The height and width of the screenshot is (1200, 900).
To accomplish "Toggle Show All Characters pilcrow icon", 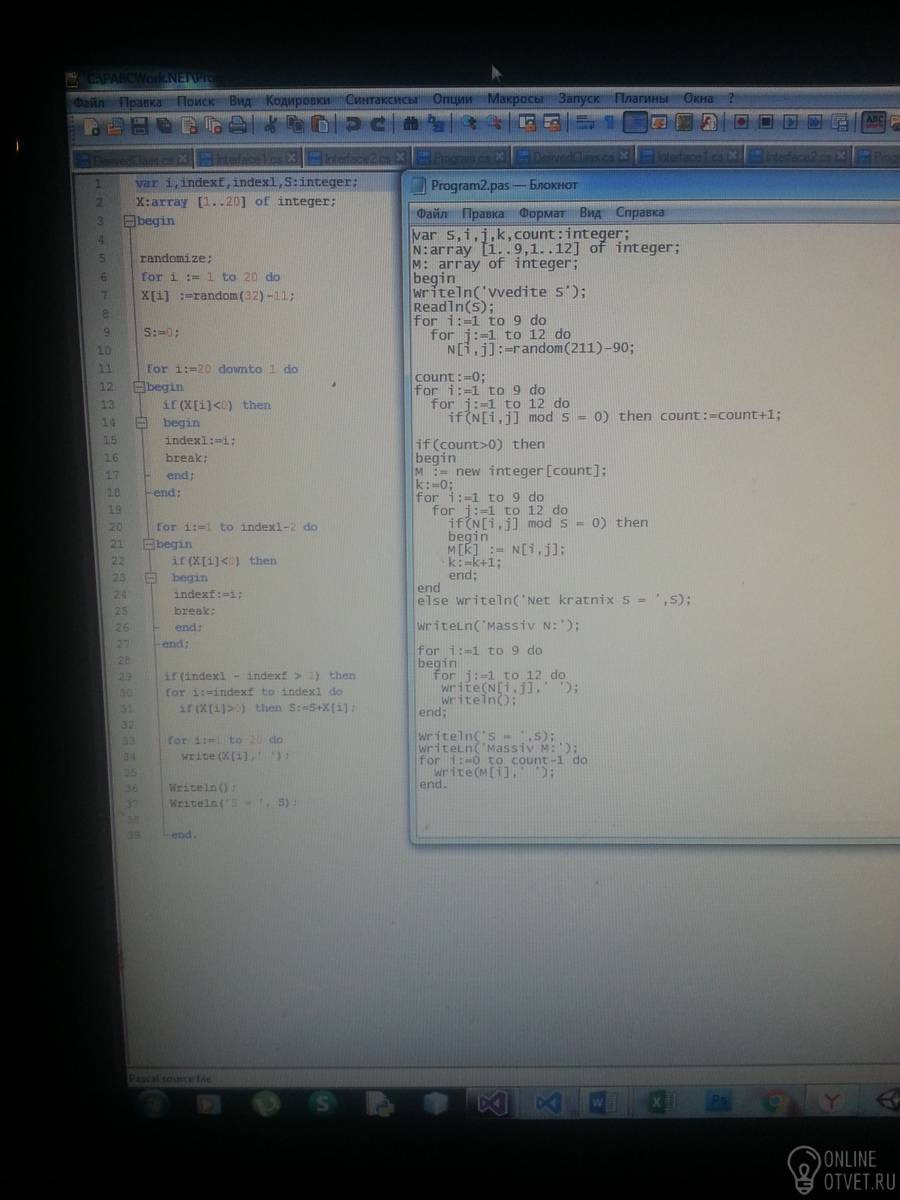I will (x=610, y=123).
